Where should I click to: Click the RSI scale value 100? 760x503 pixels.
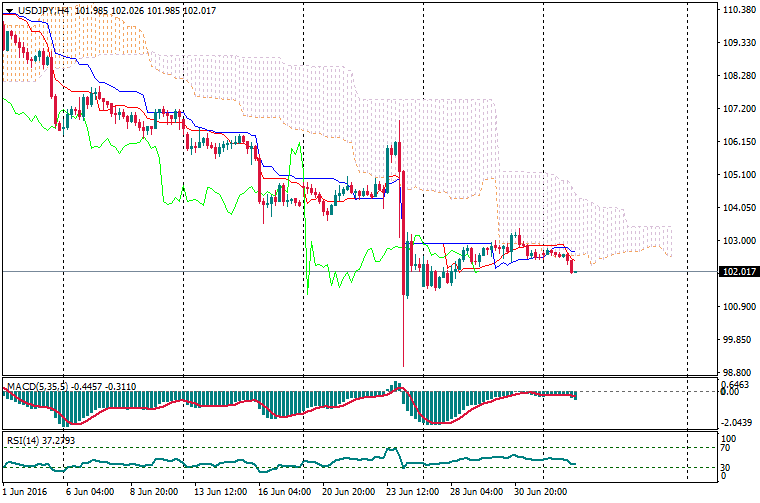pyautogui.click(x=728, y=439)
